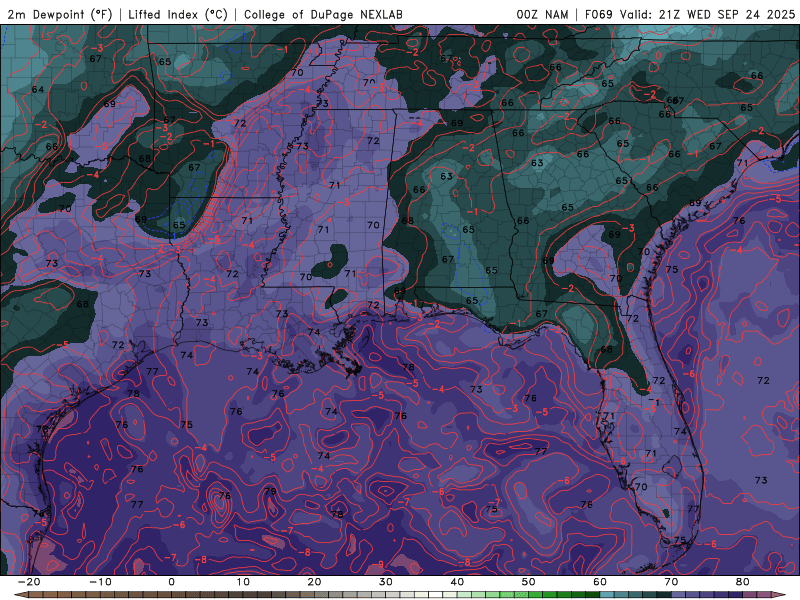The height and width of the screenshot is (600, 800).
Task: Click the "79" dewpoint value over the Gulf
Action: [270, 492]
